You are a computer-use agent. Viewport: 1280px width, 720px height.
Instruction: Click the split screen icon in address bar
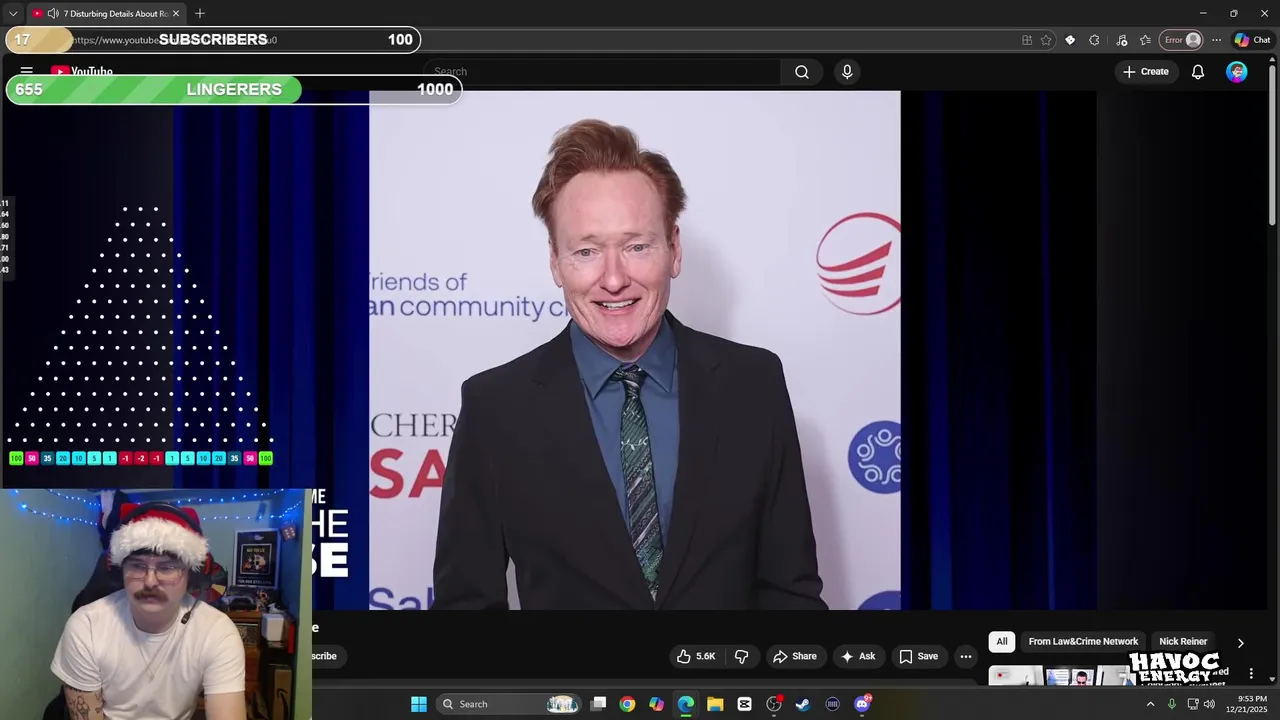click(1027, 40)
